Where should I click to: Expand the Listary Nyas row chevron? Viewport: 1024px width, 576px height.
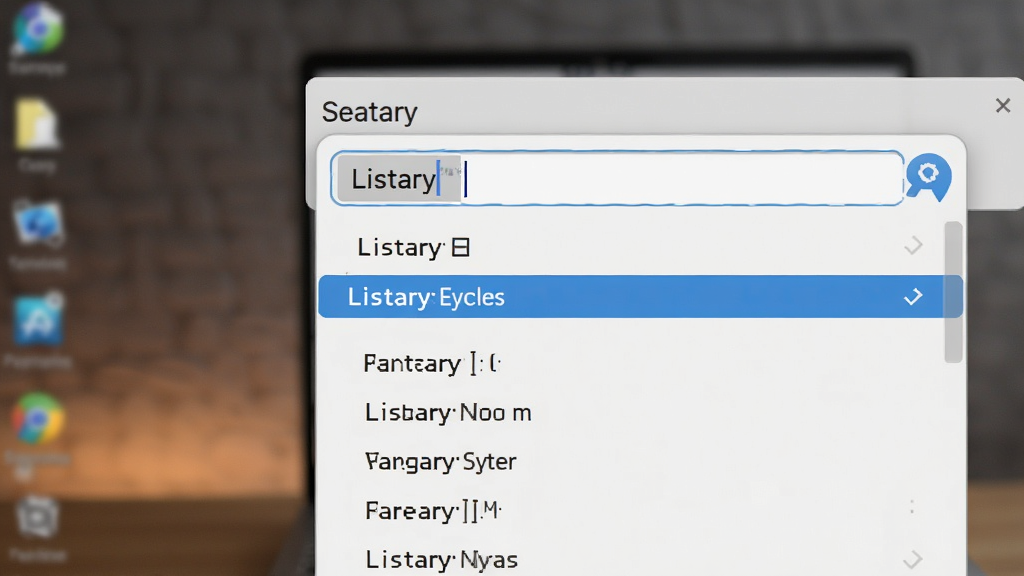click(x=914, y=559)
